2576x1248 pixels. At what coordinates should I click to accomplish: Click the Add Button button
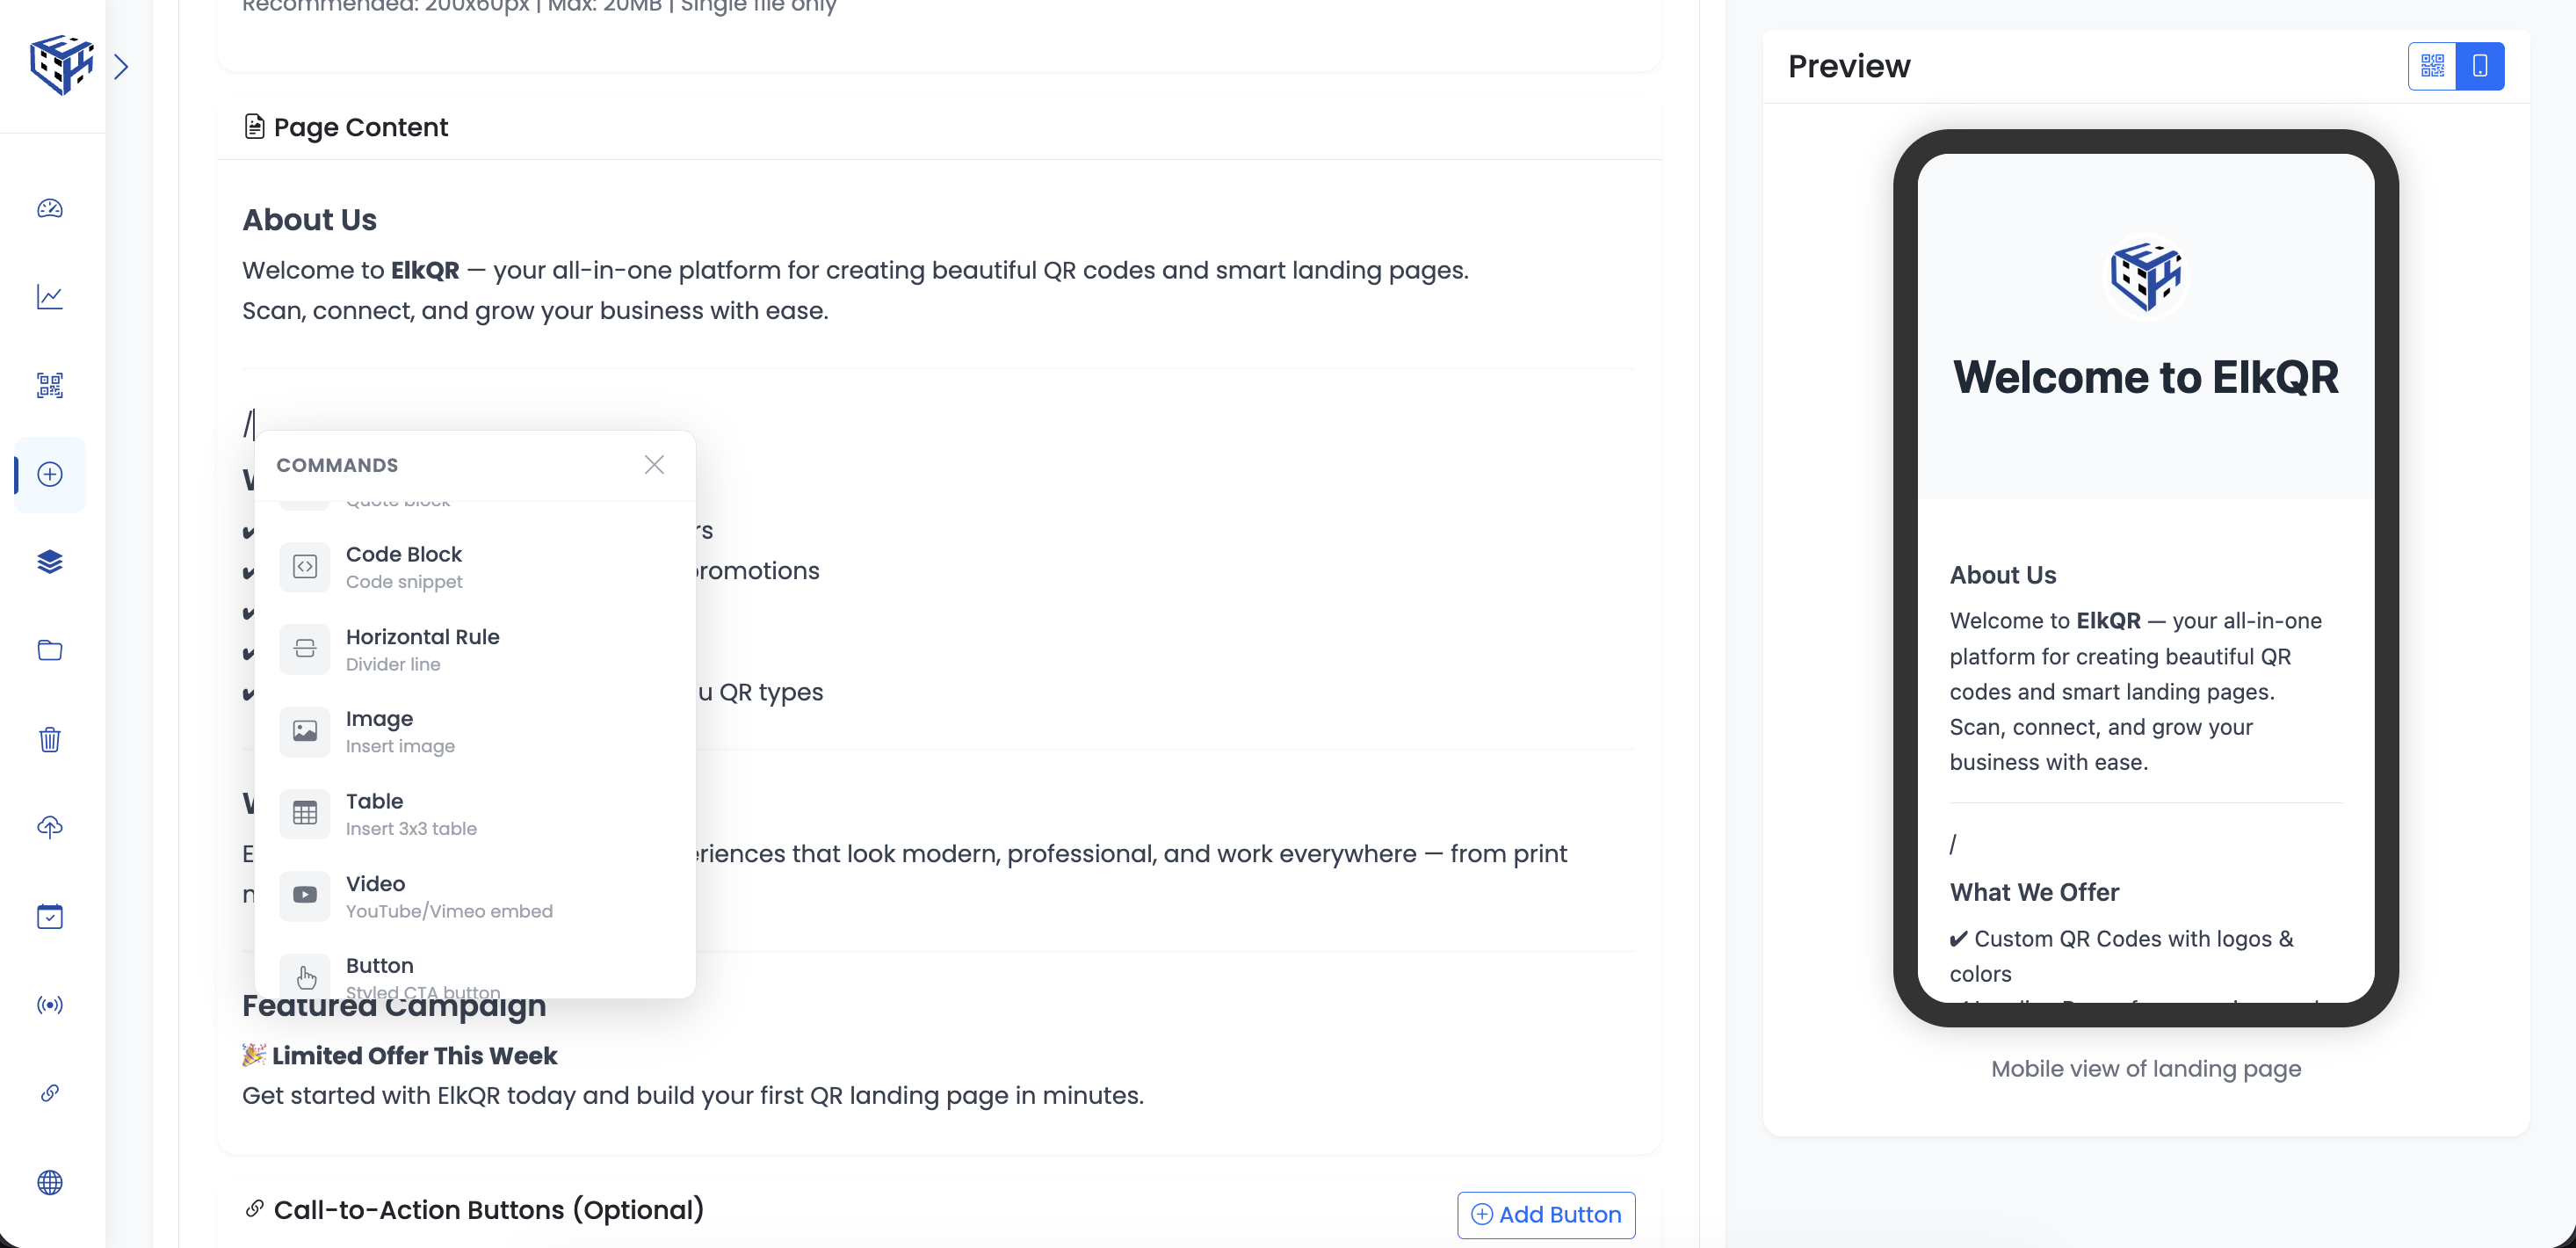(x=1546, y=1214)
